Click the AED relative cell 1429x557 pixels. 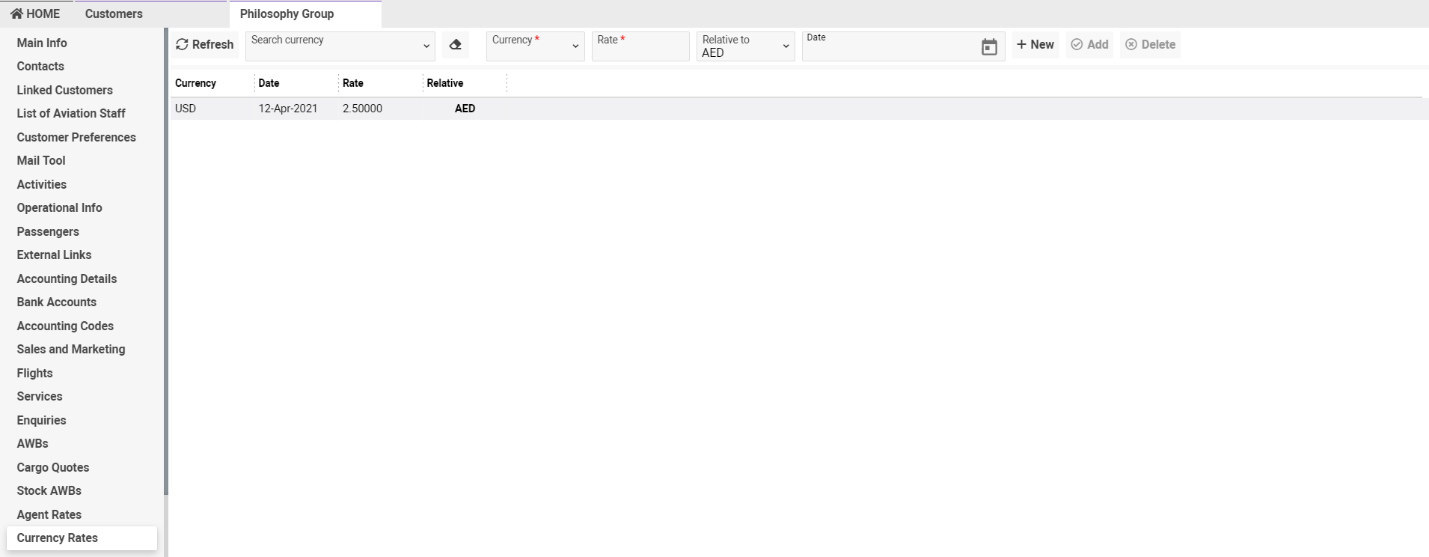tap(464, 109)
